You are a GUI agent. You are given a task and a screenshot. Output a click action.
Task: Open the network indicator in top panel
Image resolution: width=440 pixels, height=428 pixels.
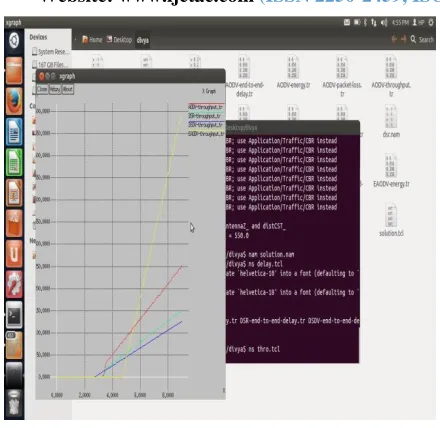[374, 23]
